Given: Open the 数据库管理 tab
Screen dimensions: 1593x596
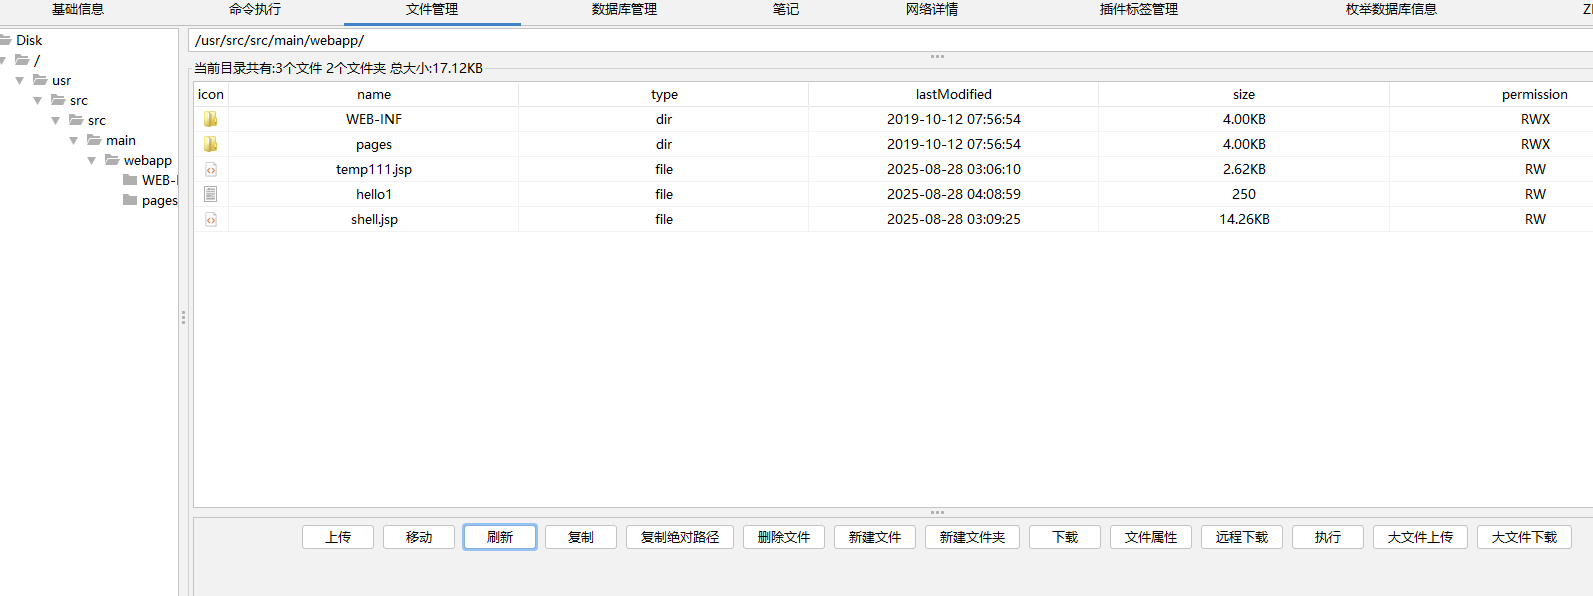Looking at the screenshot, I should click(x=624, y=9).
